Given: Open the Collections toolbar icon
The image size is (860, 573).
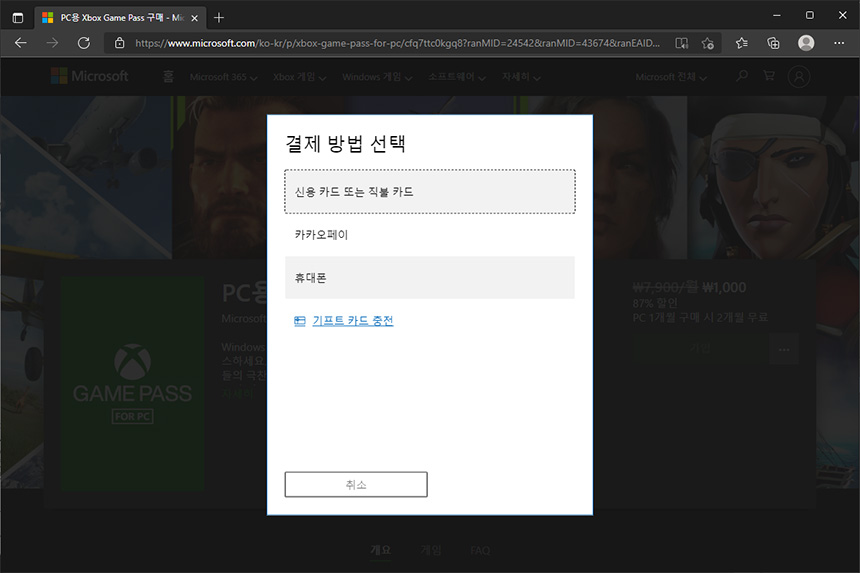Looking at the screenshot, I should click(773, 43).
